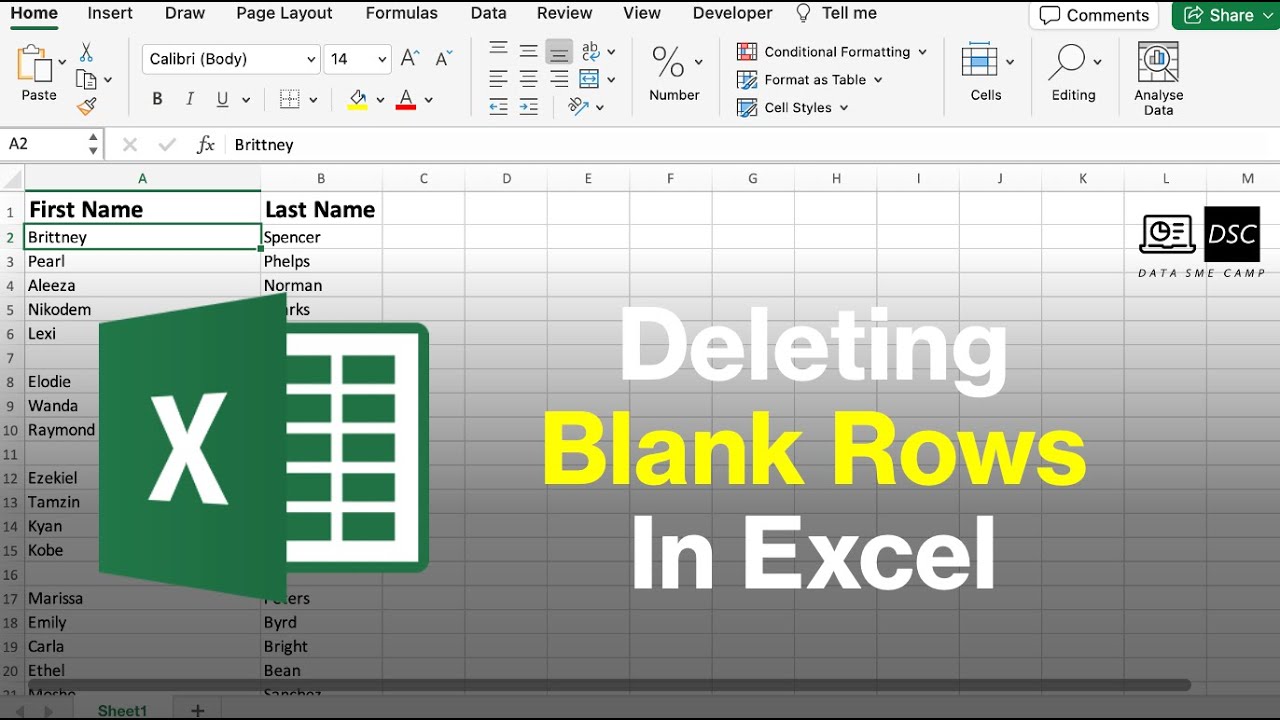Enable middle vertical alignment
Viewport: 1280px width, 720px height.
coord(529,50)
